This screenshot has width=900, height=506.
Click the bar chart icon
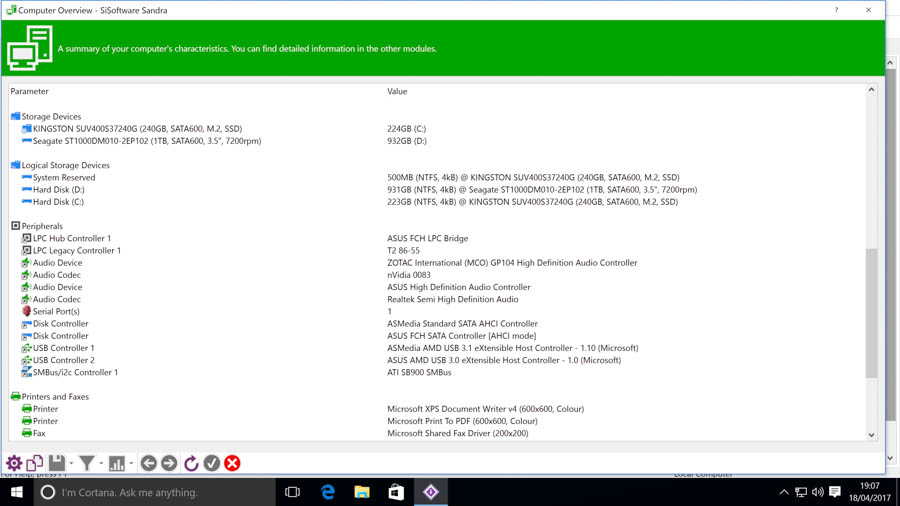pyautogui.click(x=117, y=463)
